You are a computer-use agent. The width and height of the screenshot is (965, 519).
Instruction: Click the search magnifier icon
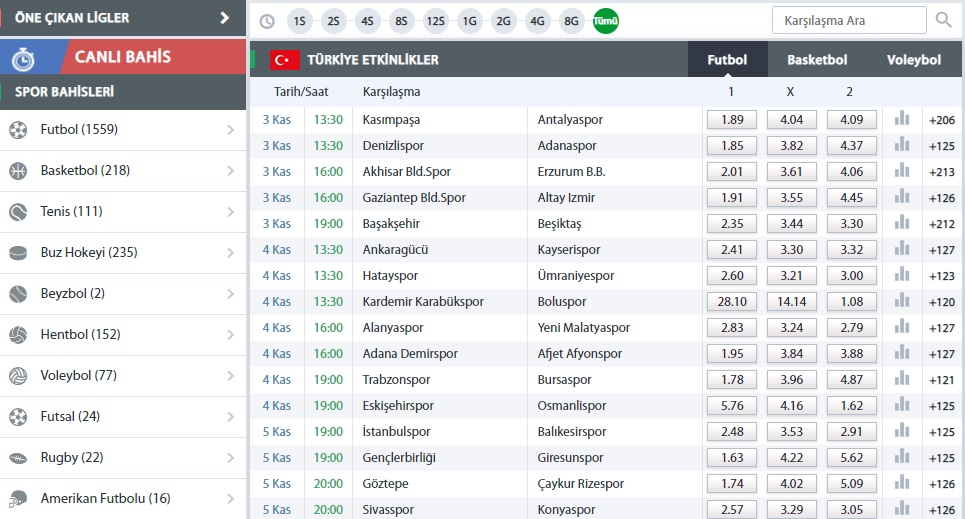(x=943, y=20)
